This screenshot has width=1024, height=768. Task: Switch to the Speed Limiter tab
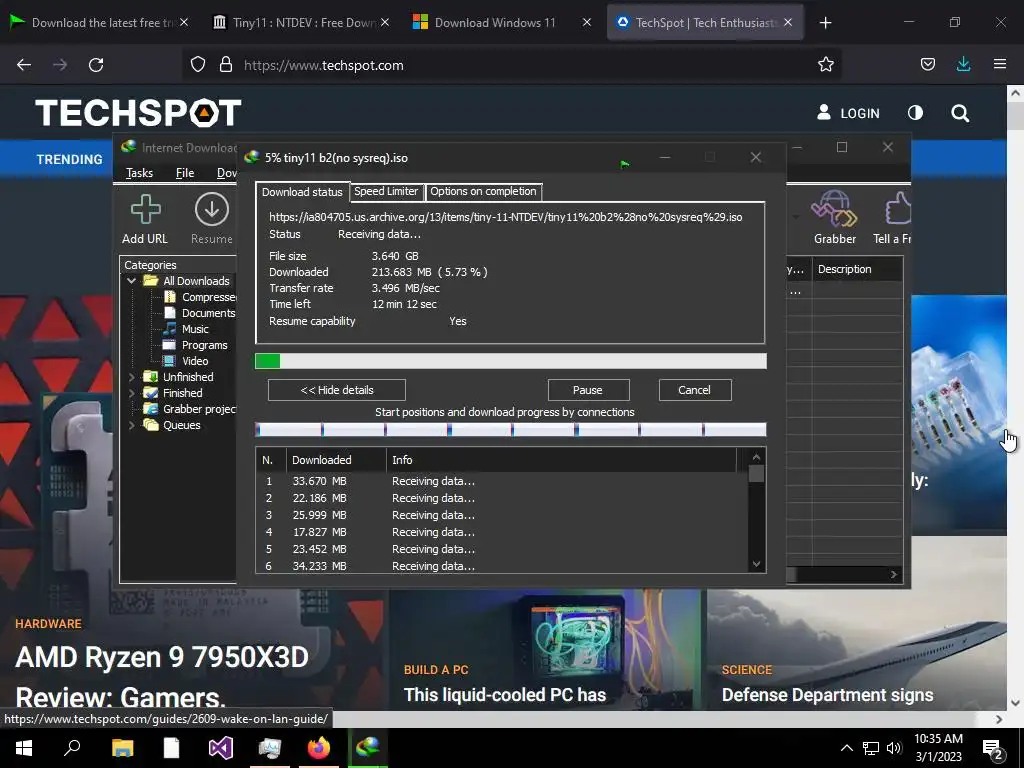pos(386,191)
